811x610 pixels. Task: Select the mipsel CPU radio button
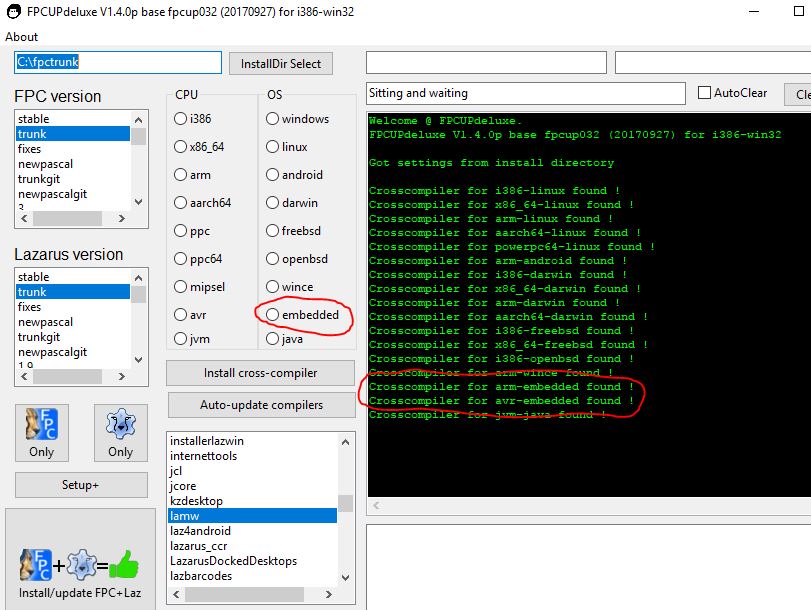pyautogui.click(x=180, y=286)
